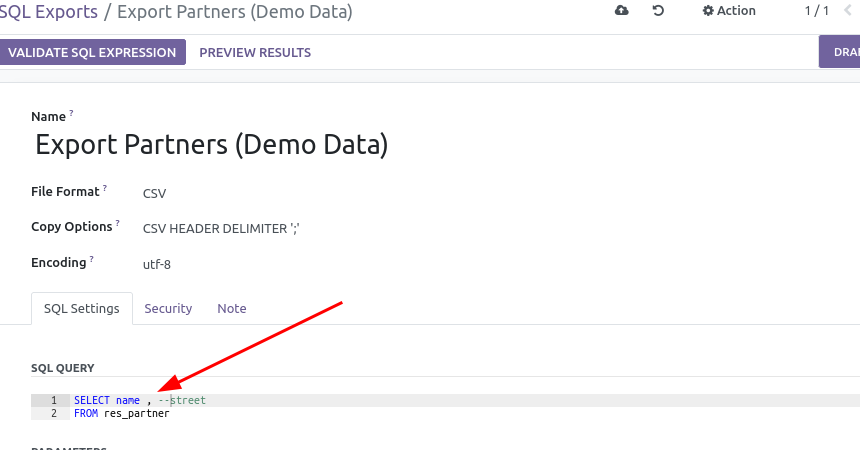Open the File Format CSV selector
Screen dimensions: 860x450
click(x=154, y=193)
